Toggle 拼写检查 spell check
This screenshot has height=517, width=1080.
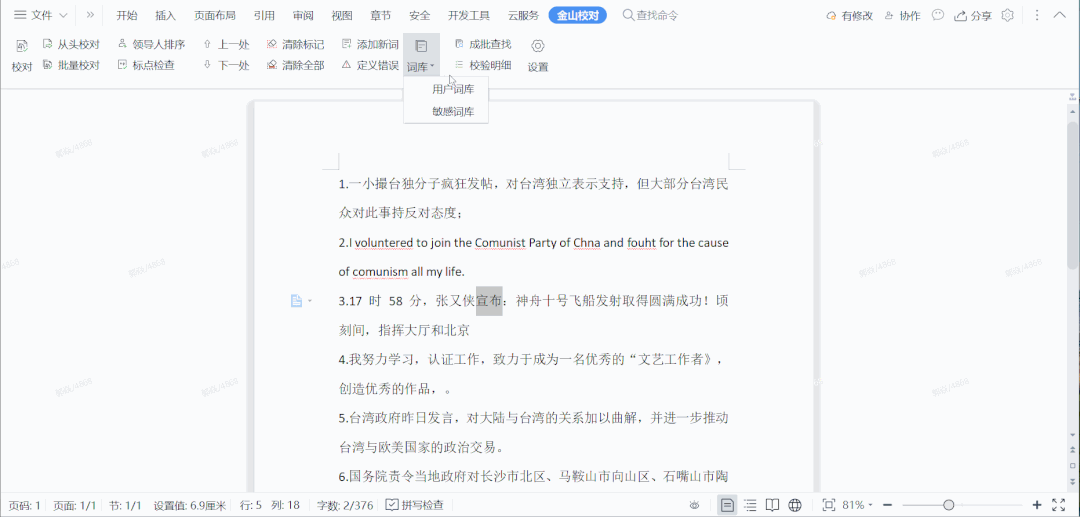point(415,505)
